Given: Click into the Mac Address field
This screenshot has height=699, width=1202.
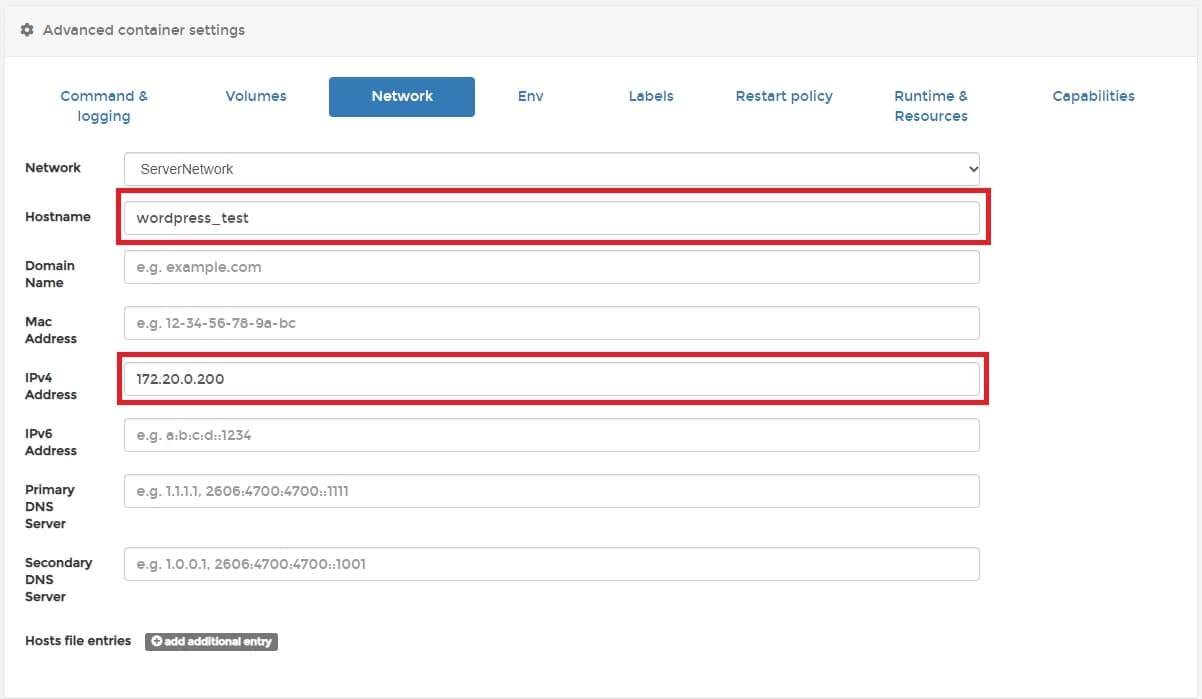Looking at the screenshot, I should (x=551, y=323).
